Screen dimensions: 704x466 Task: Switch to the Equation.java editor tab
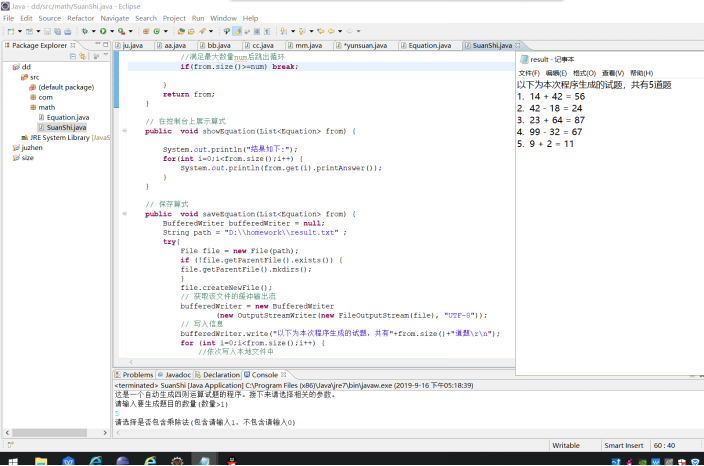coord(428,46)
